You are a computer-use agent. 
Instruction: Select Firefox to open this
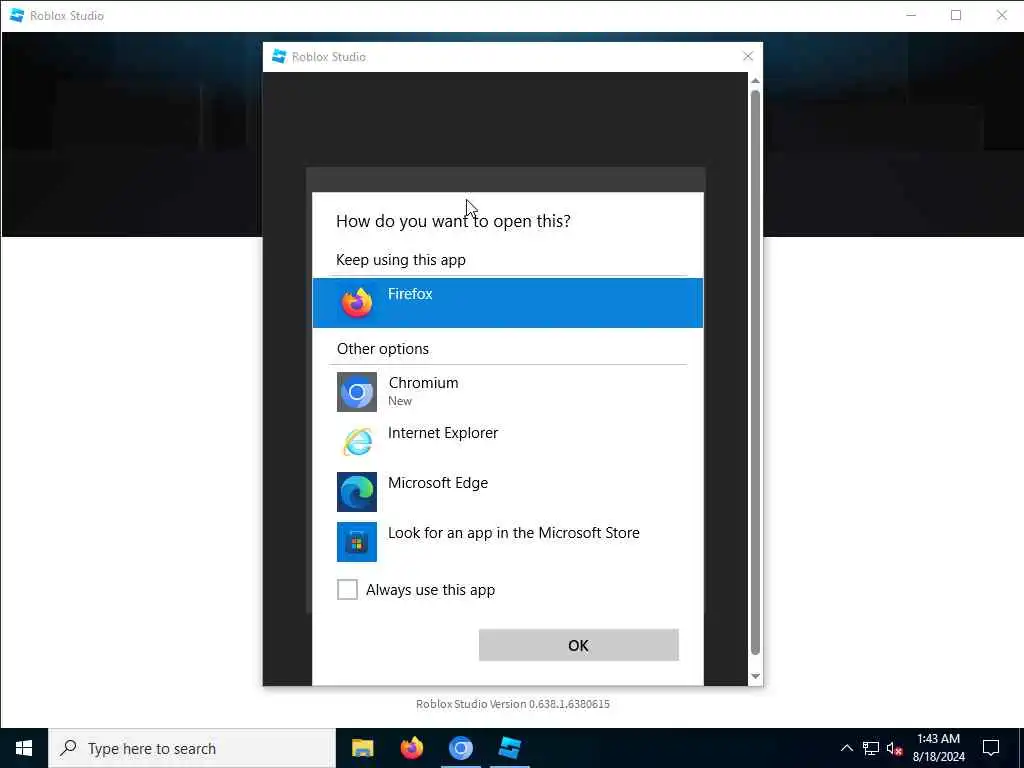[507, 303]
